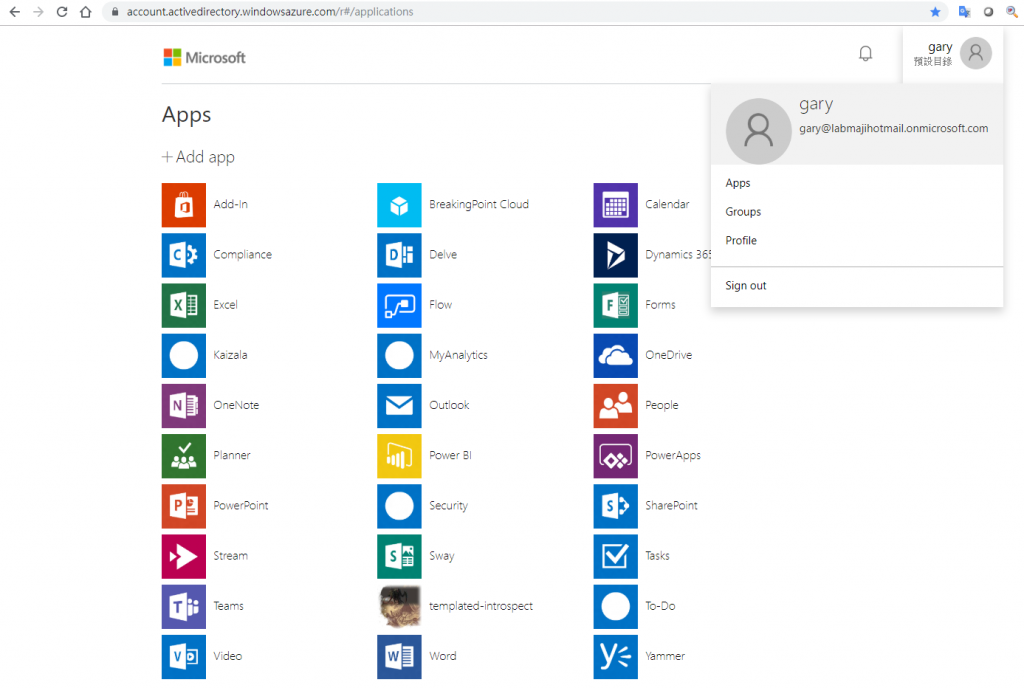Collapse the gary account dropdown header
The height and width of the screenshot is (688, 1024).
(x=953, y=54)
